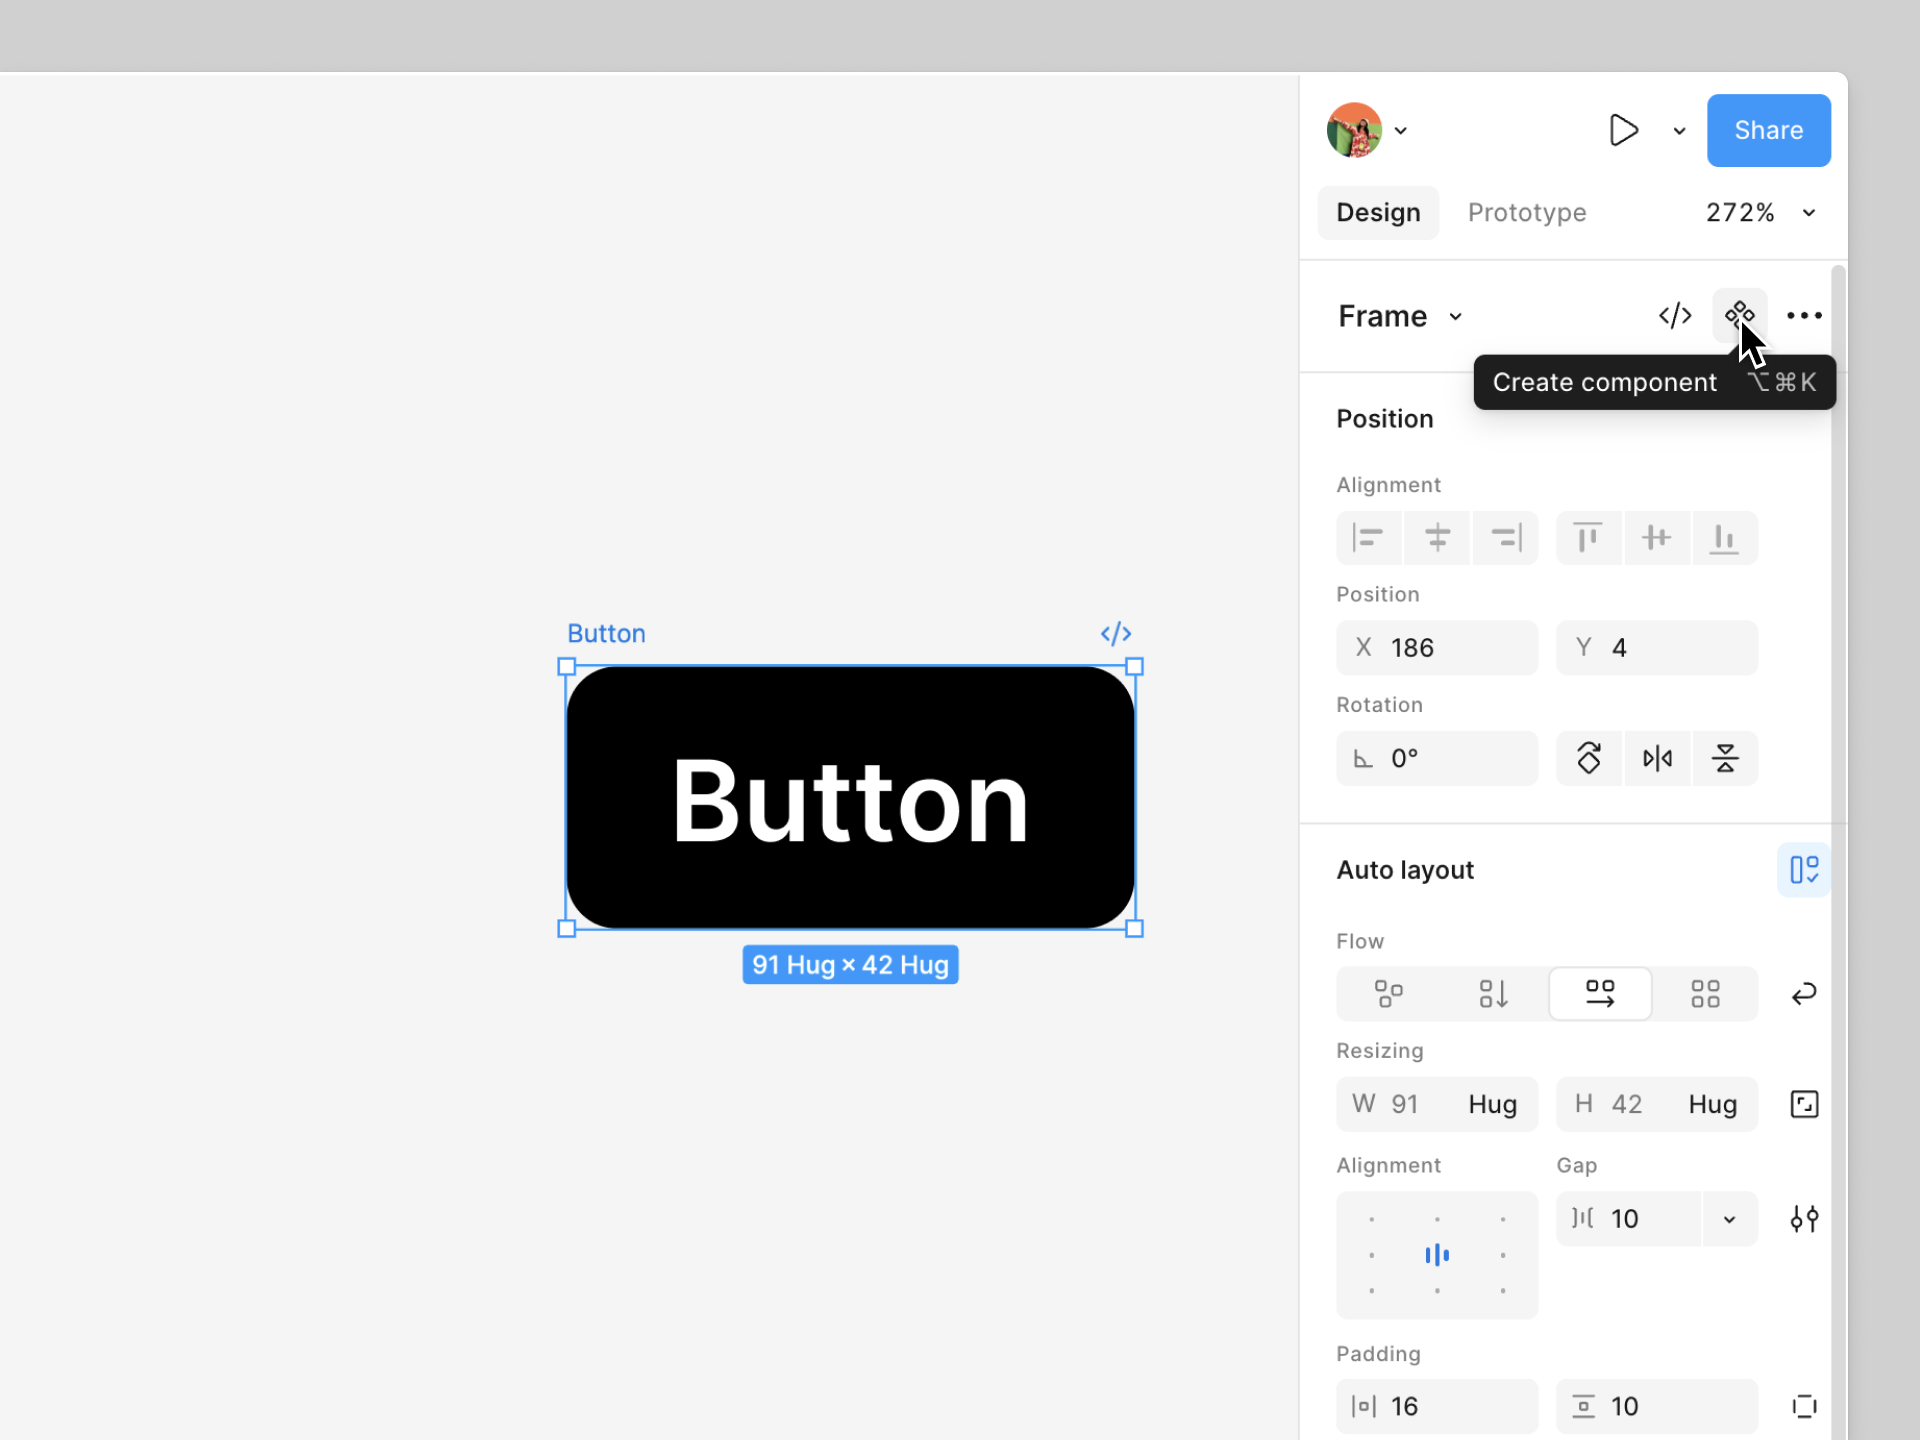
Task: Open auto layout advanced settings icon
Action: coord(1804,1219)
